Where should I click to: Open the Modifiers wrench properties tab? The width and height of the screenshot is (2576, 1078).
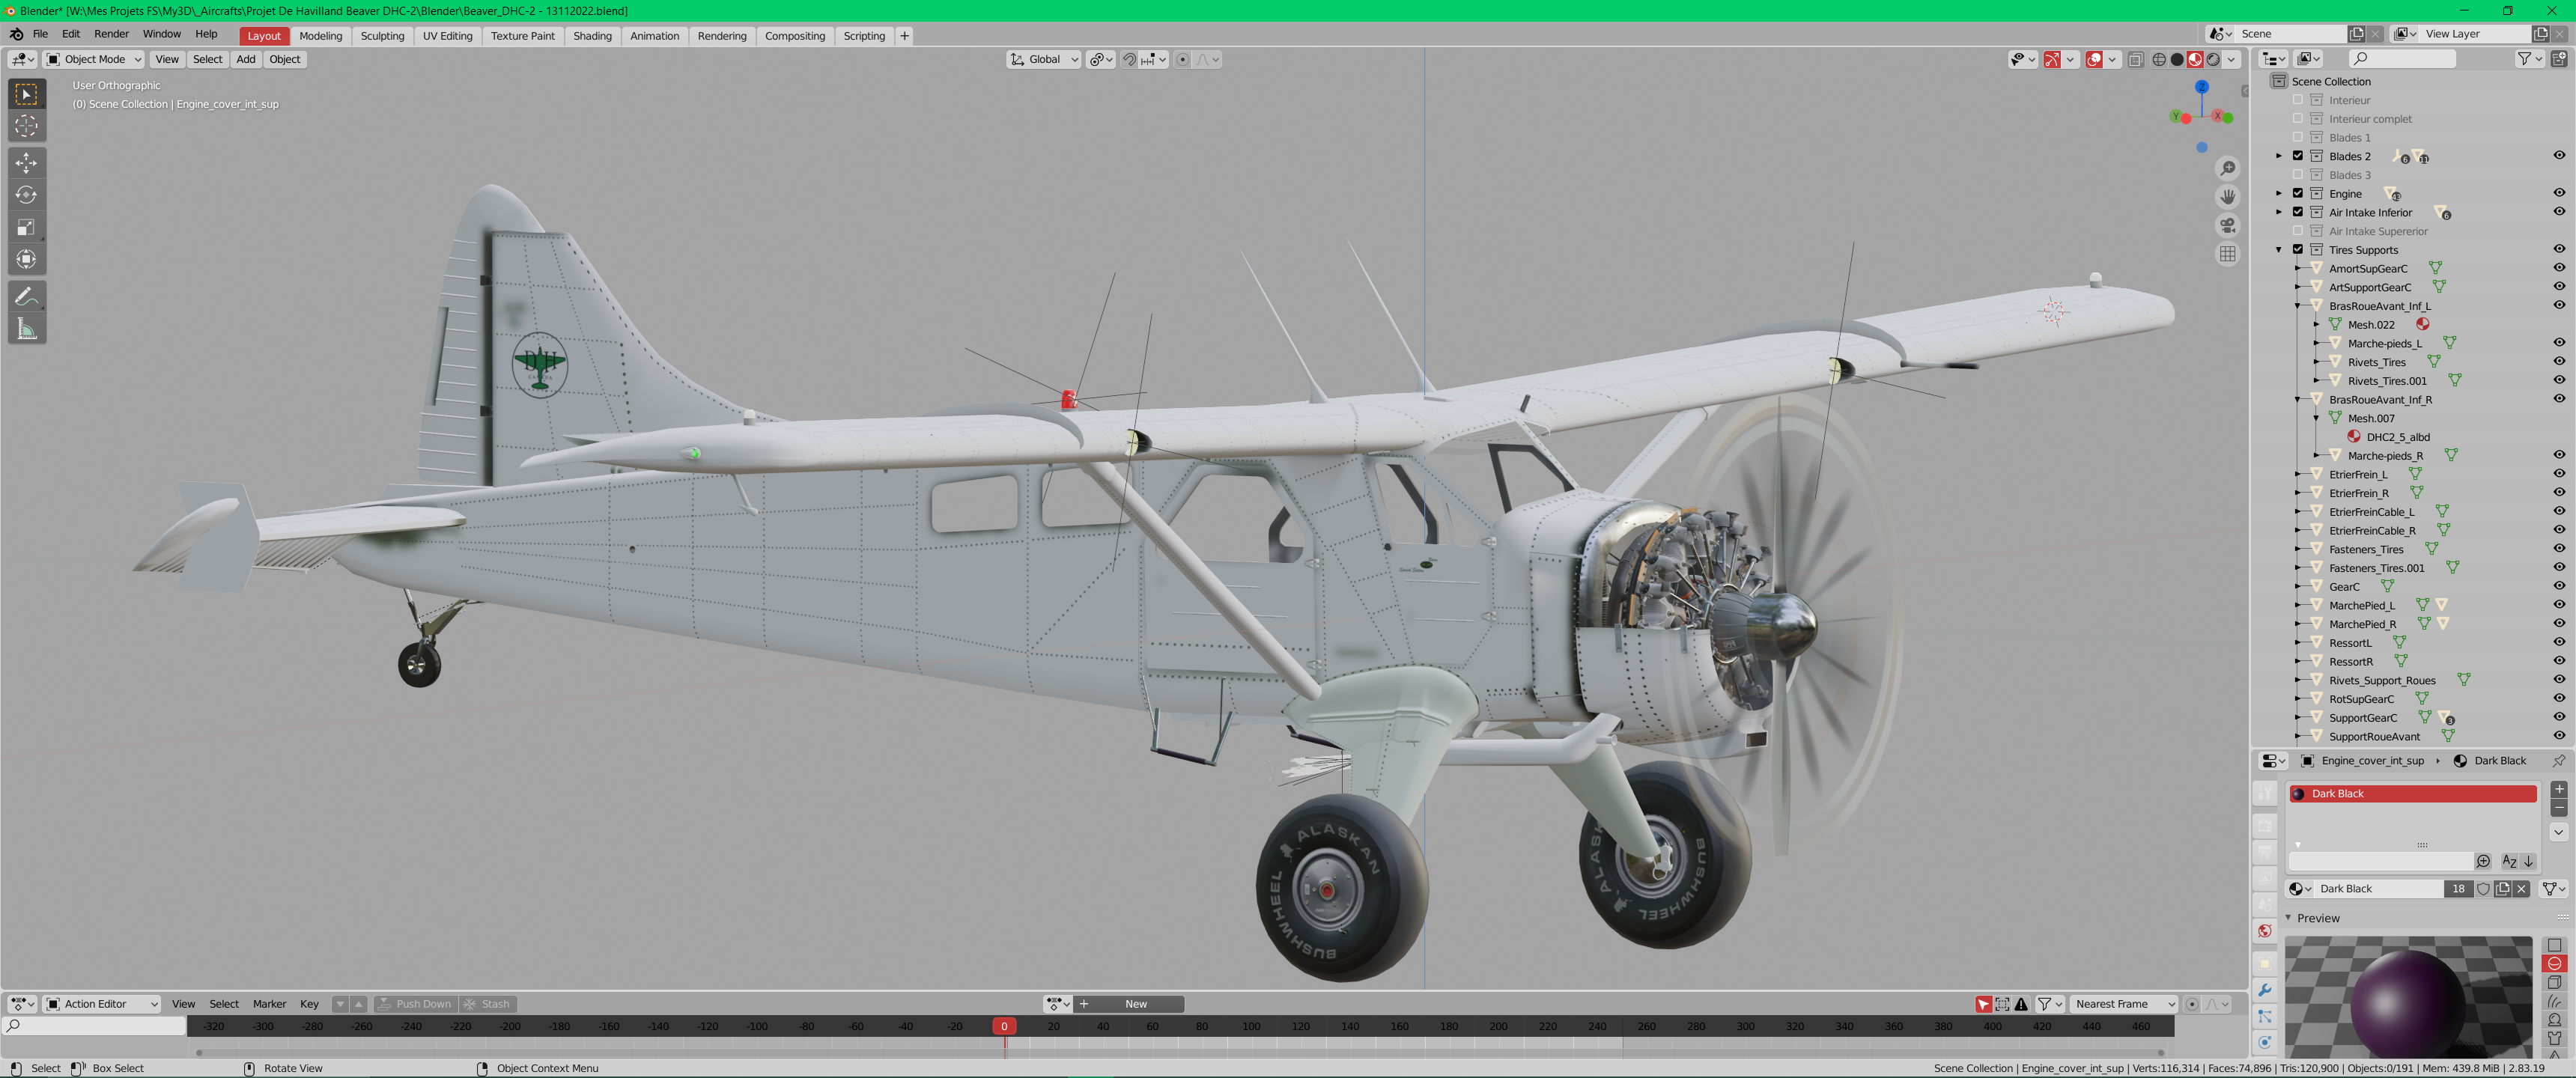pos(2265,990)
